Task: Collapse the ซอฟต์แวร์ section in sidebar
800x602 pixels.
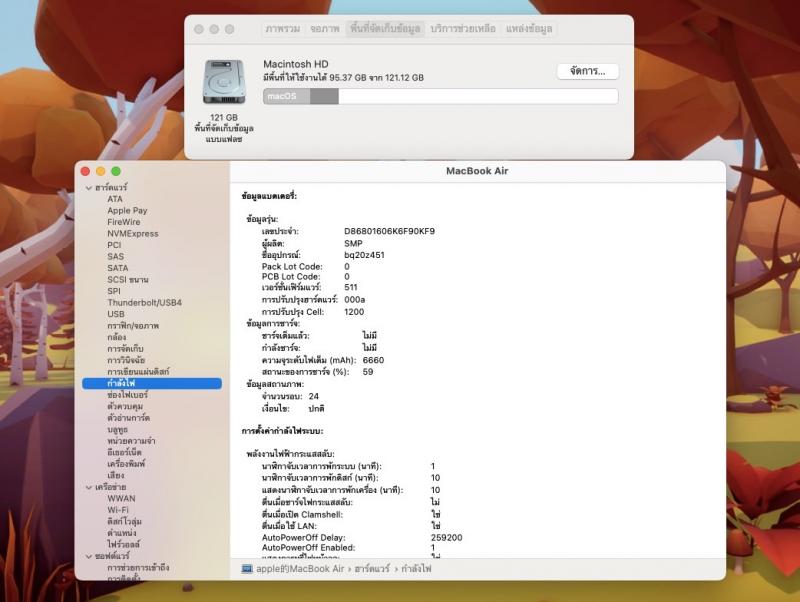Action: [x=89, y=556]
